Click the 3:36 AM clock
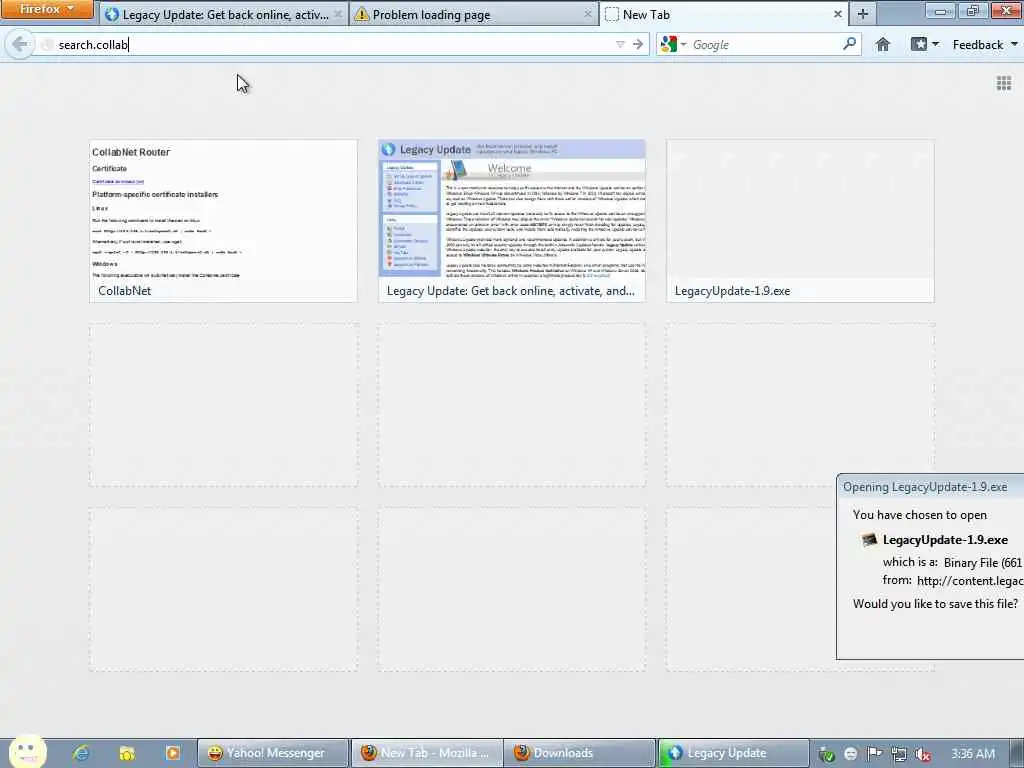 (x=972, y=754)
